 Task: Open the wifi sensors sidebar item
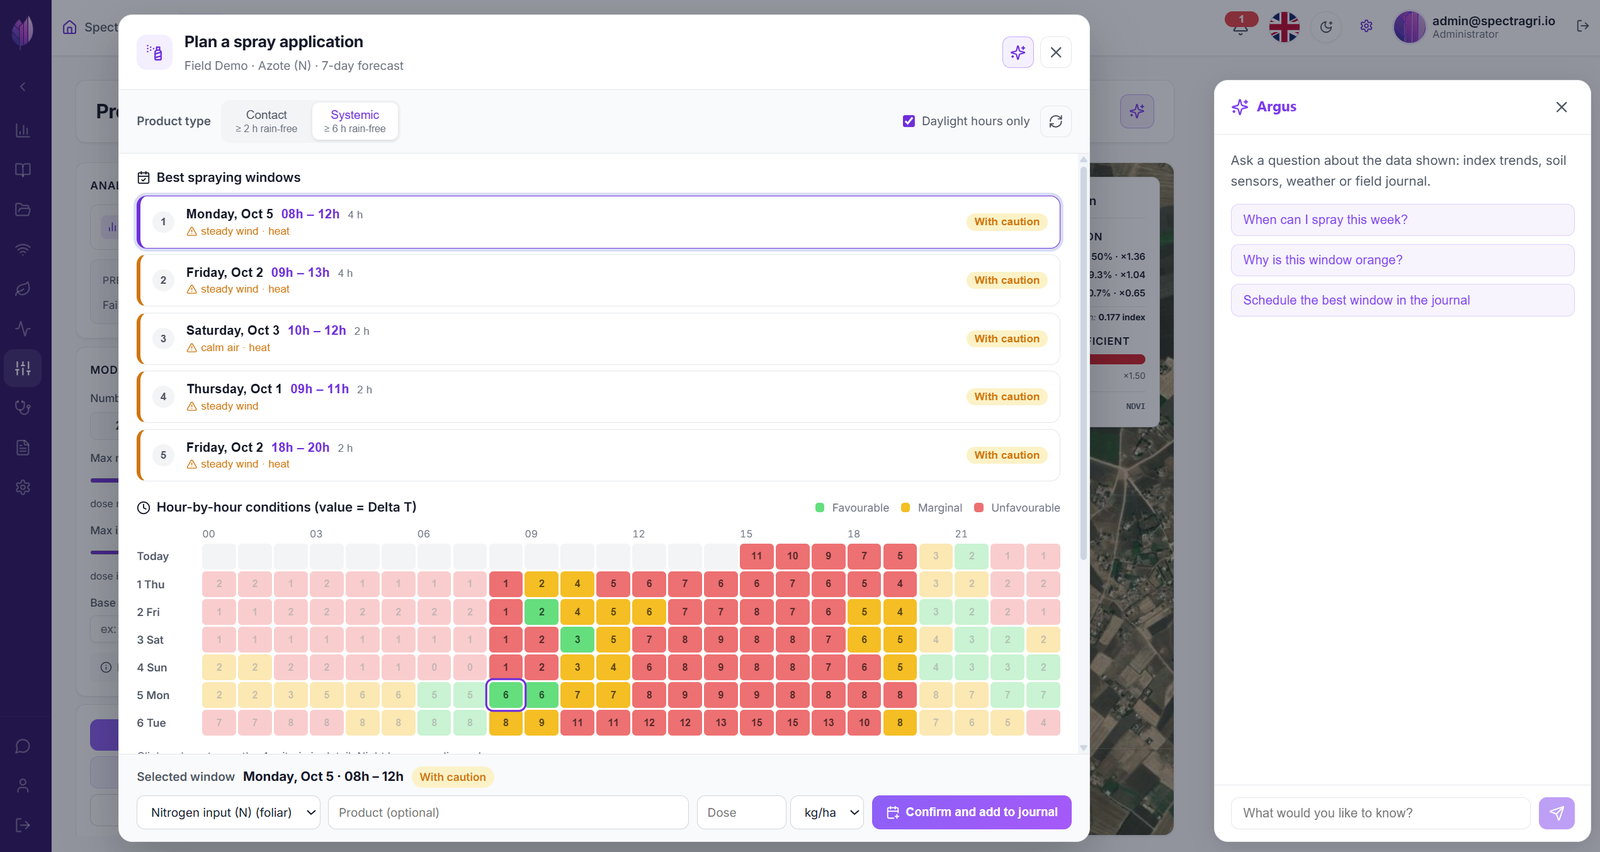(23, 249)
